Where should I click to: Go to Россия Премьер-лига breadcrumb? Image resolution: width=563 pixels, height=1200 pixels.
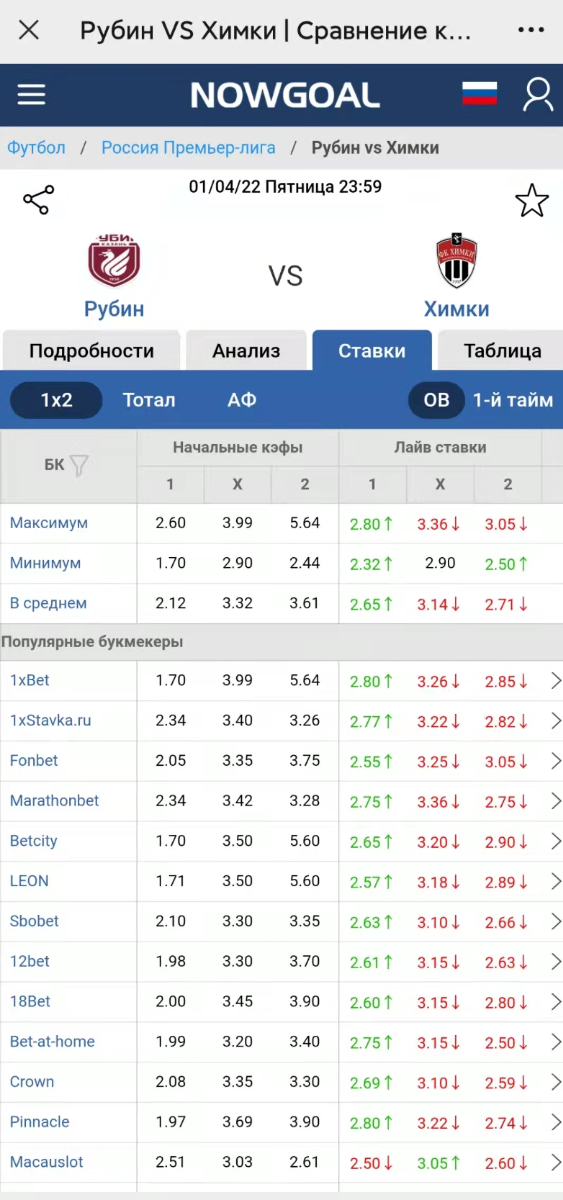[188, 148]
